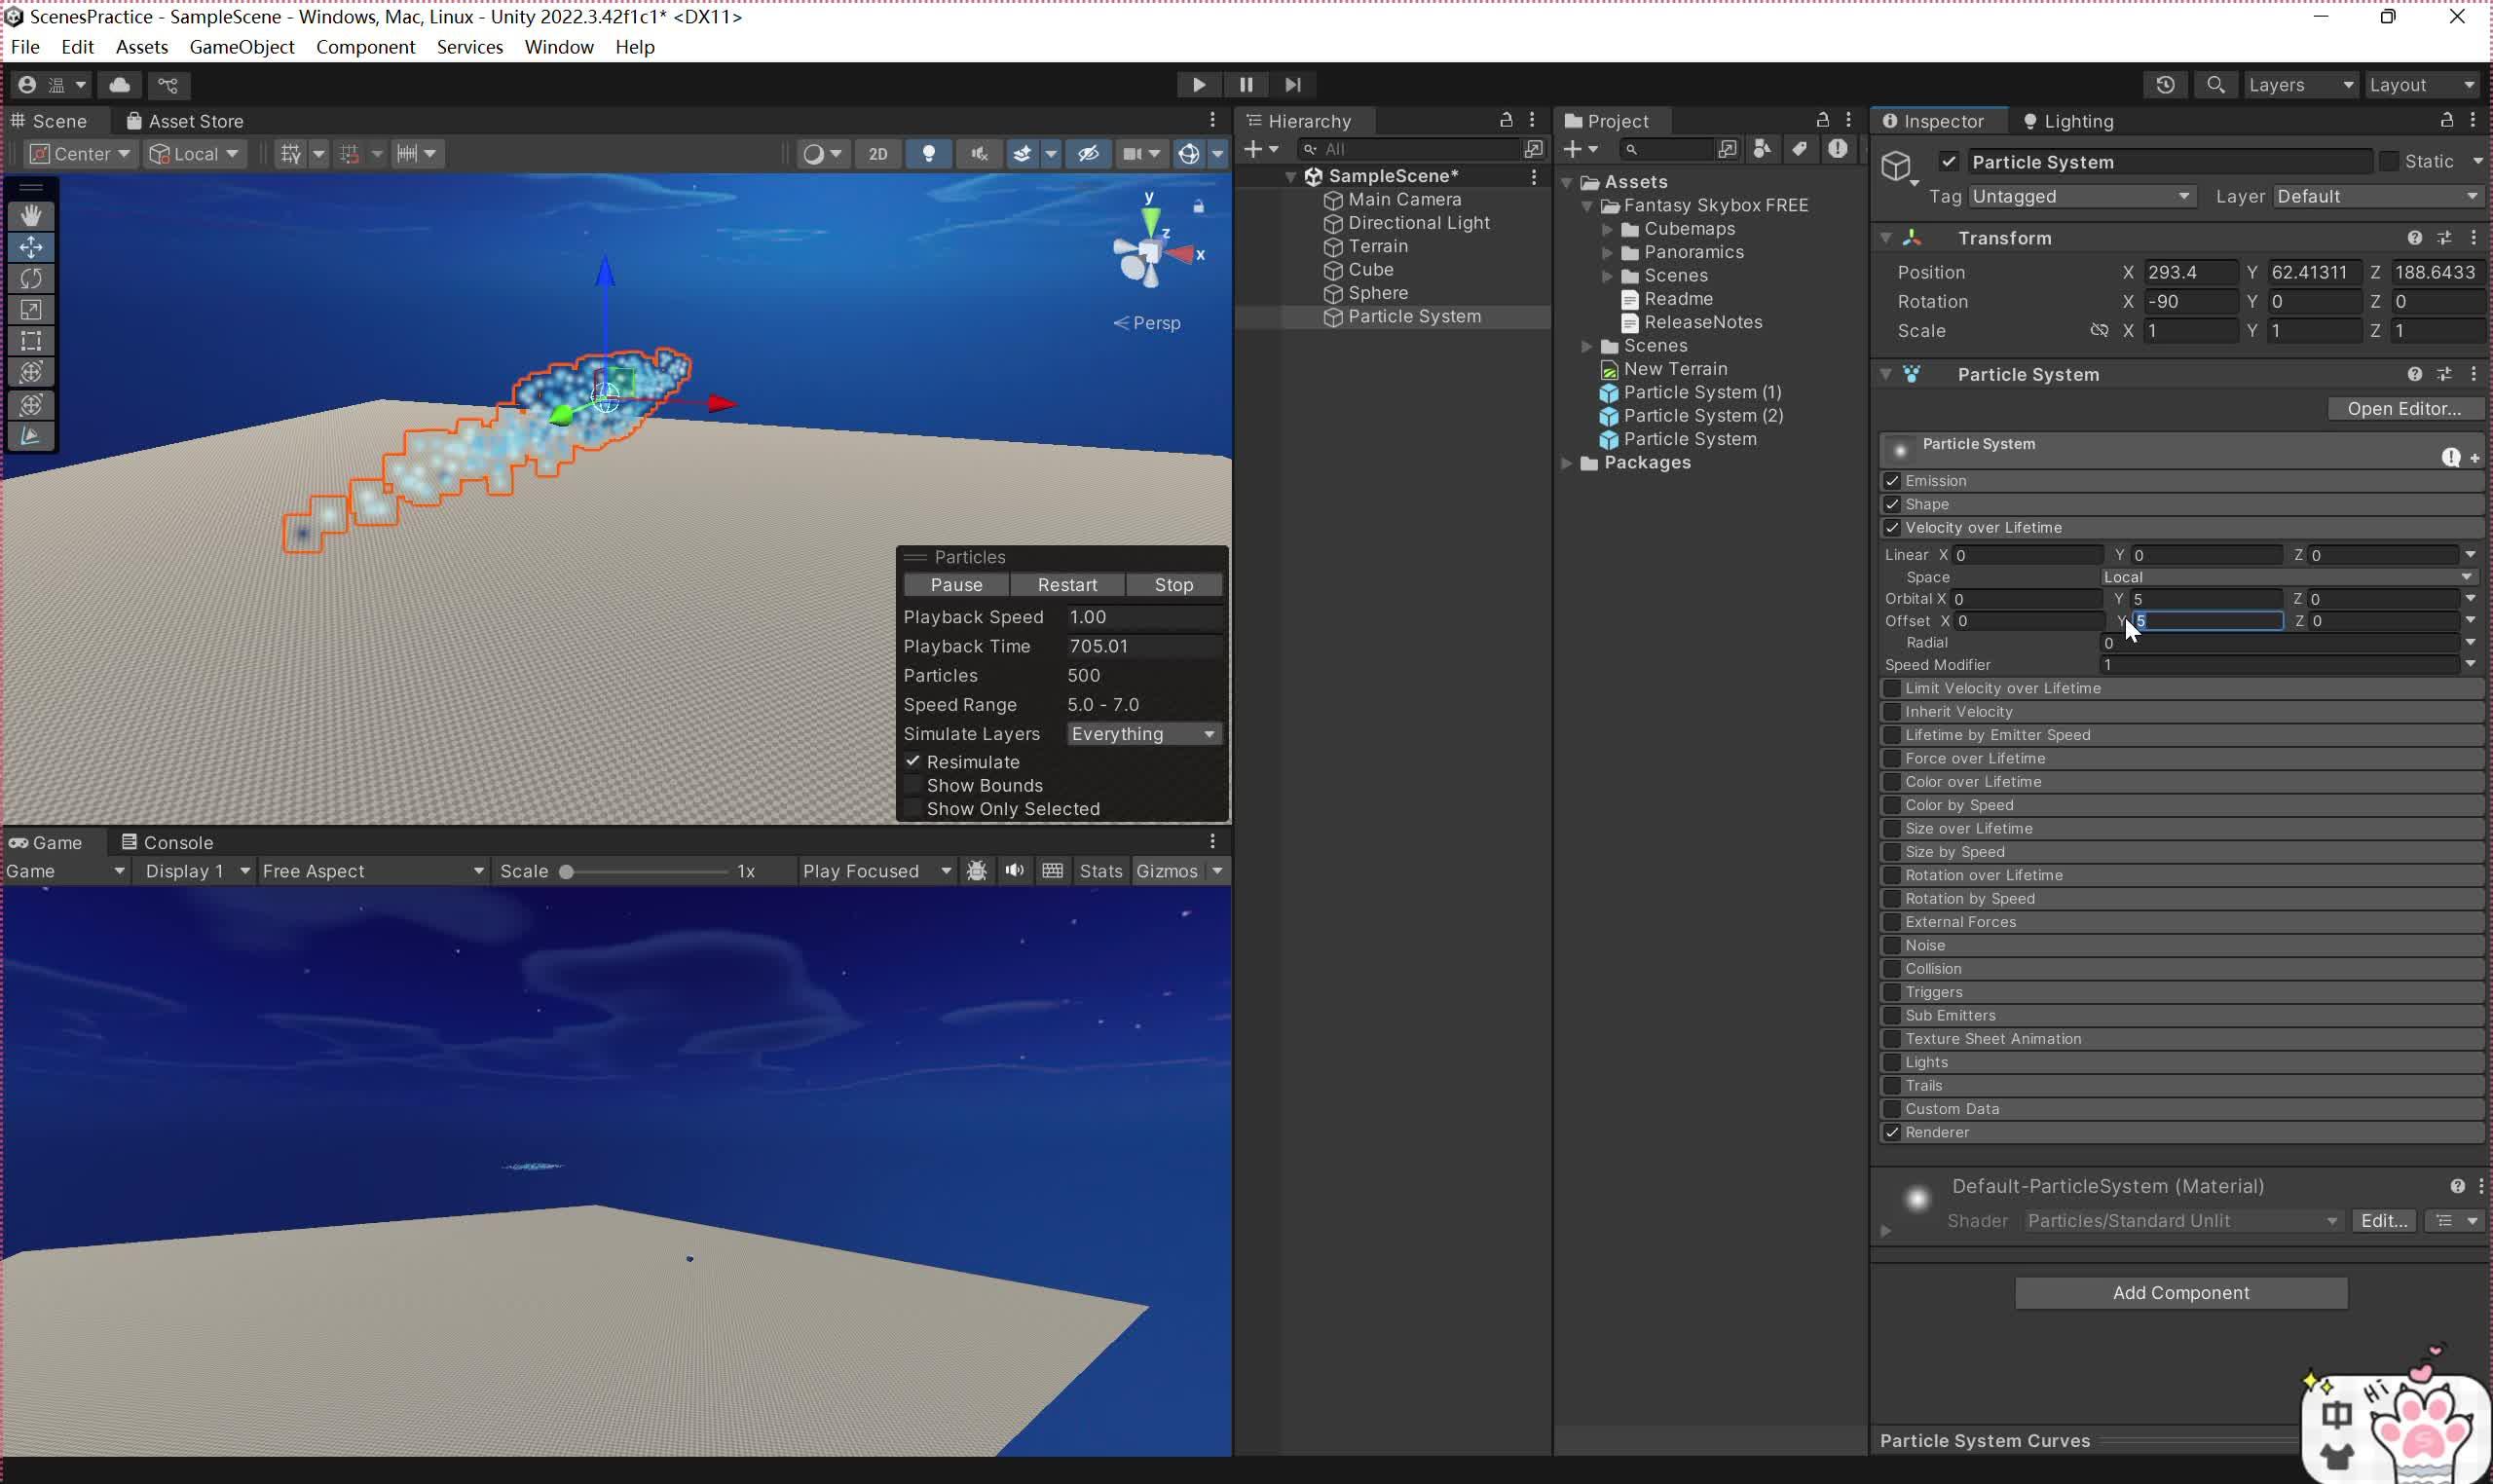Enable Limit Velocity over Lifetime
The height and width of the screenshot is (1484, 2493).
1892,688
